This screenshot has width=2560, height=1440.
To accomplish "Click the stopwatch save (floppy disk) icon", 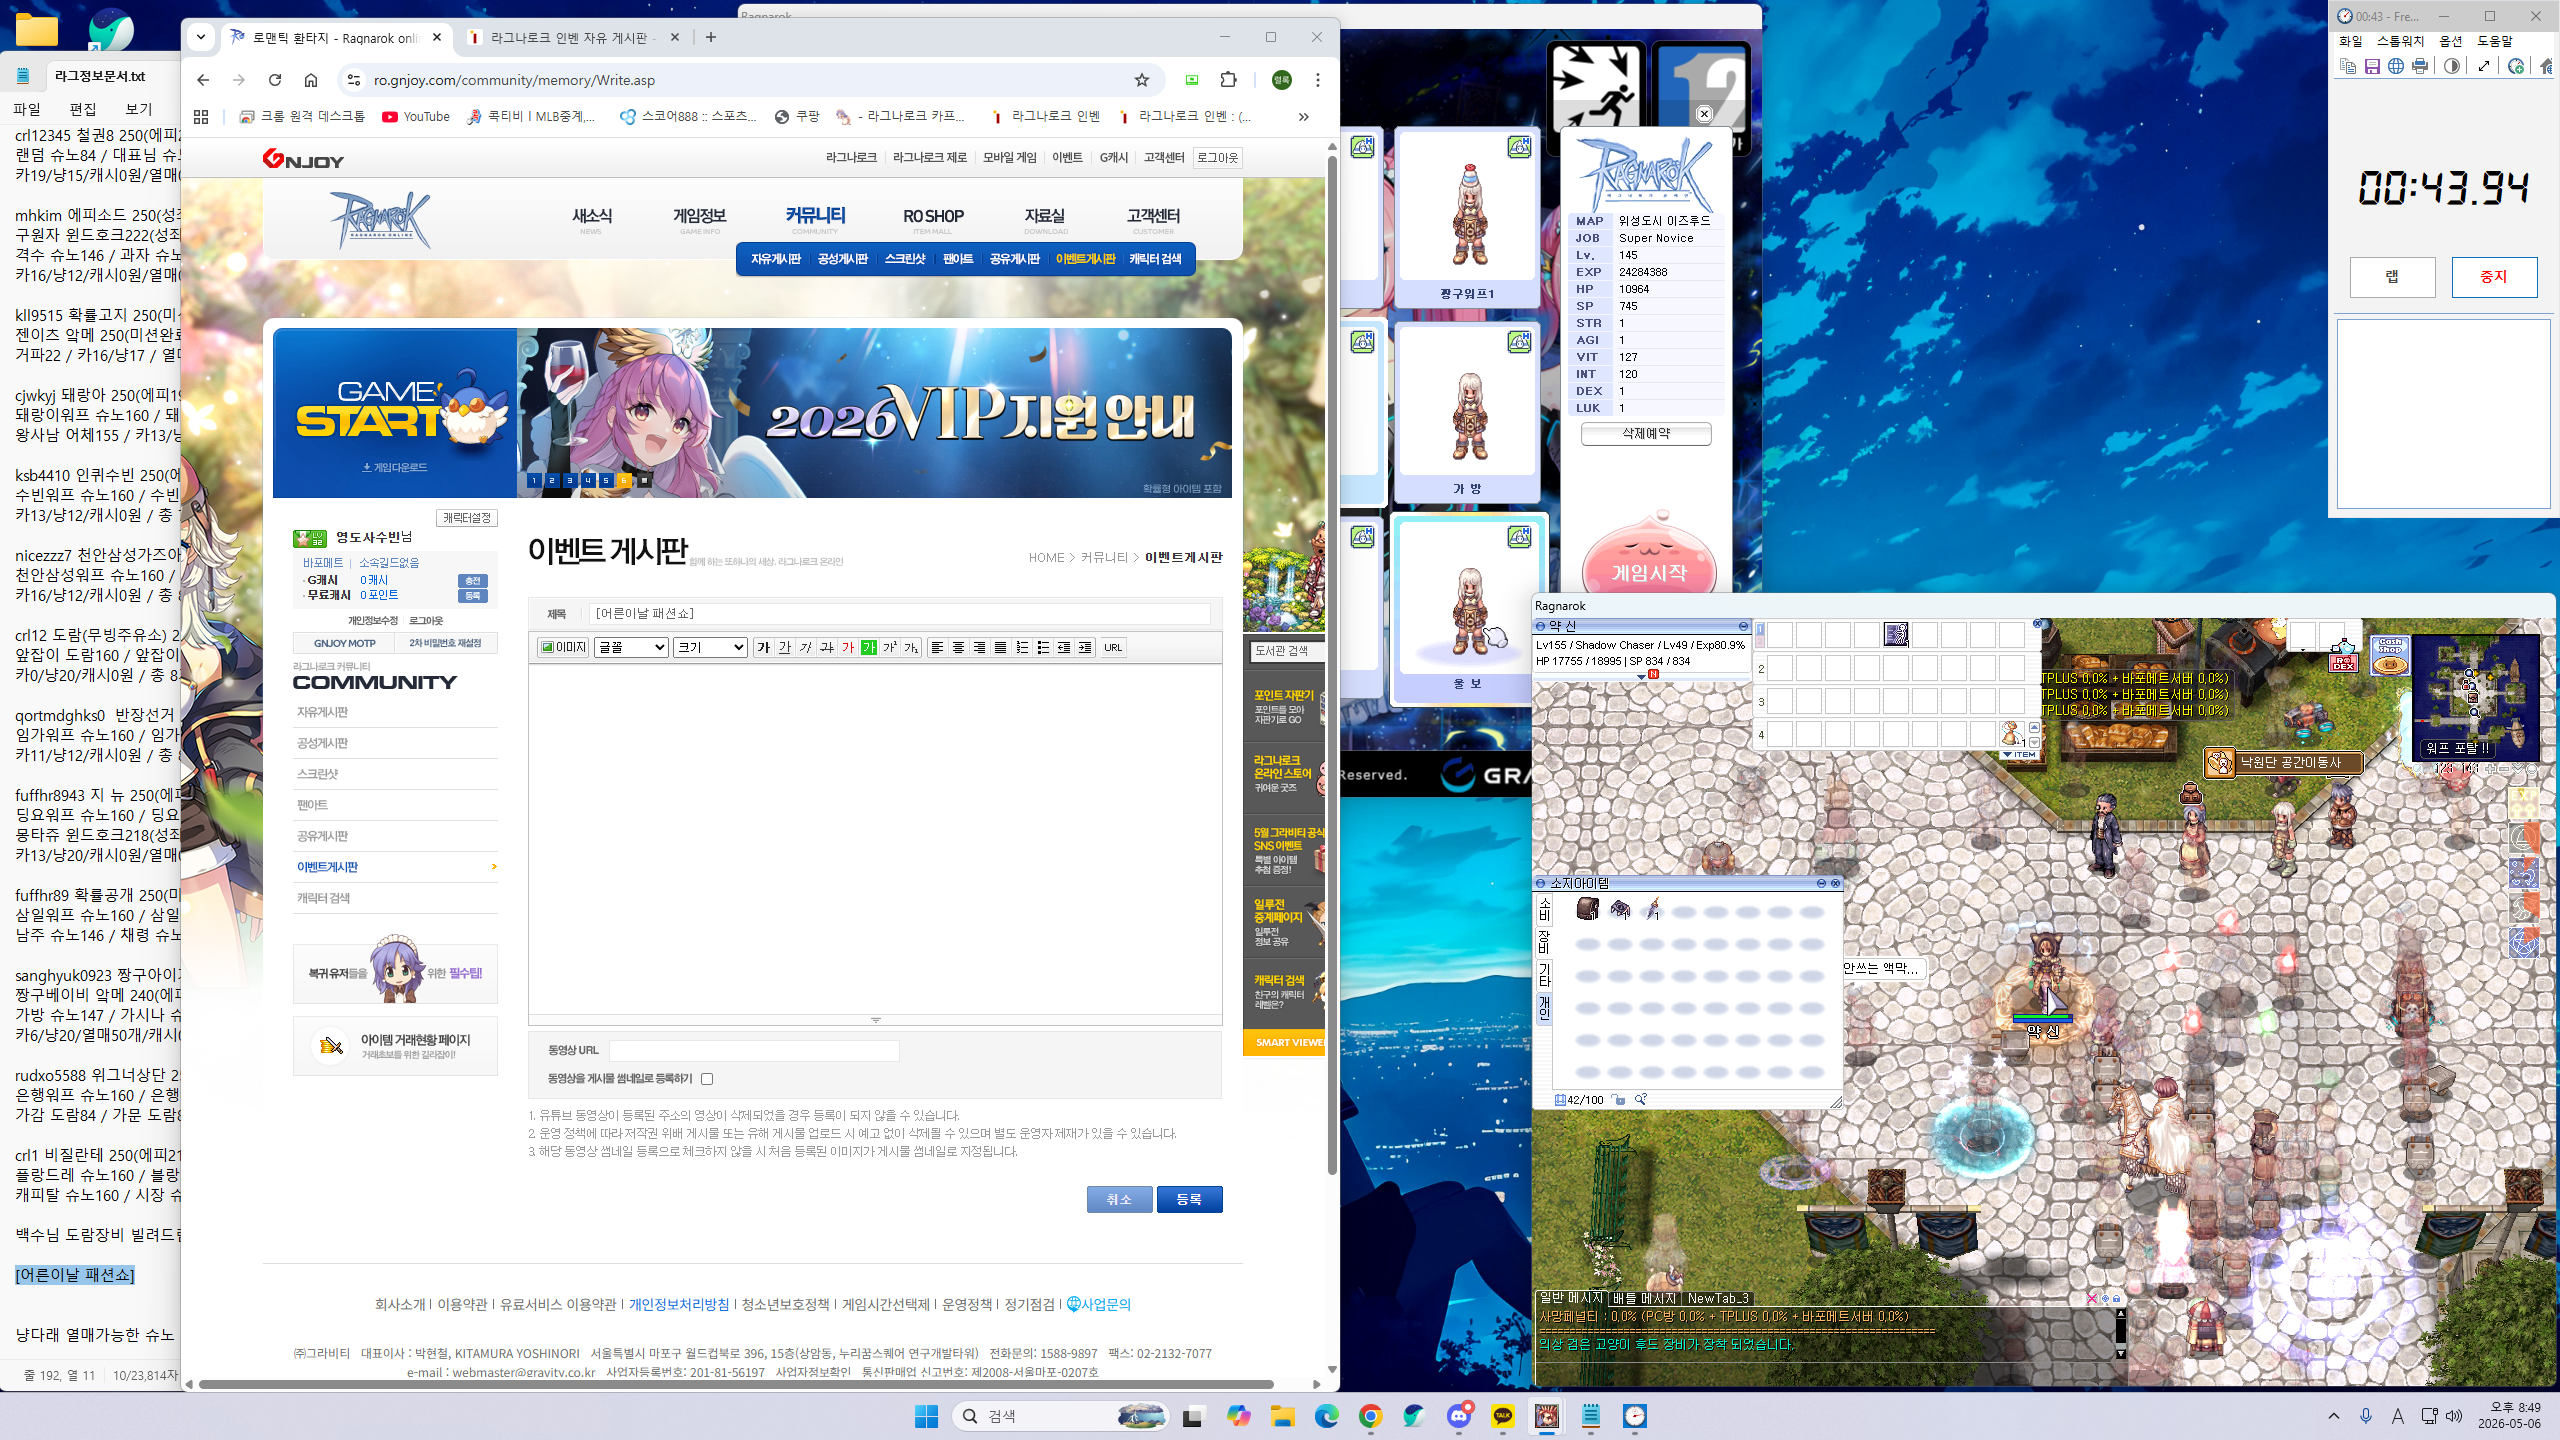I will click(2372, 67).
